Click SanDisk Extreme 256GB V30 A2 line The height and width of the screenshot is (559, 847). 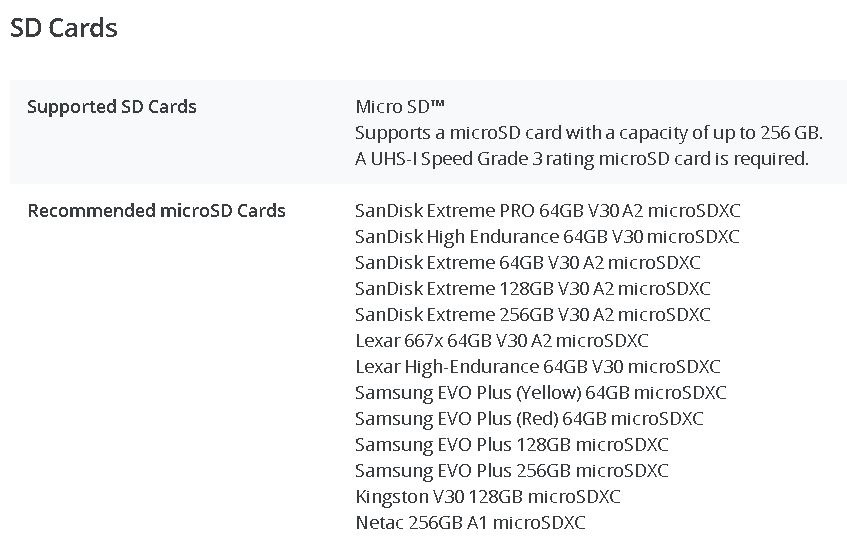click(533, 314)
